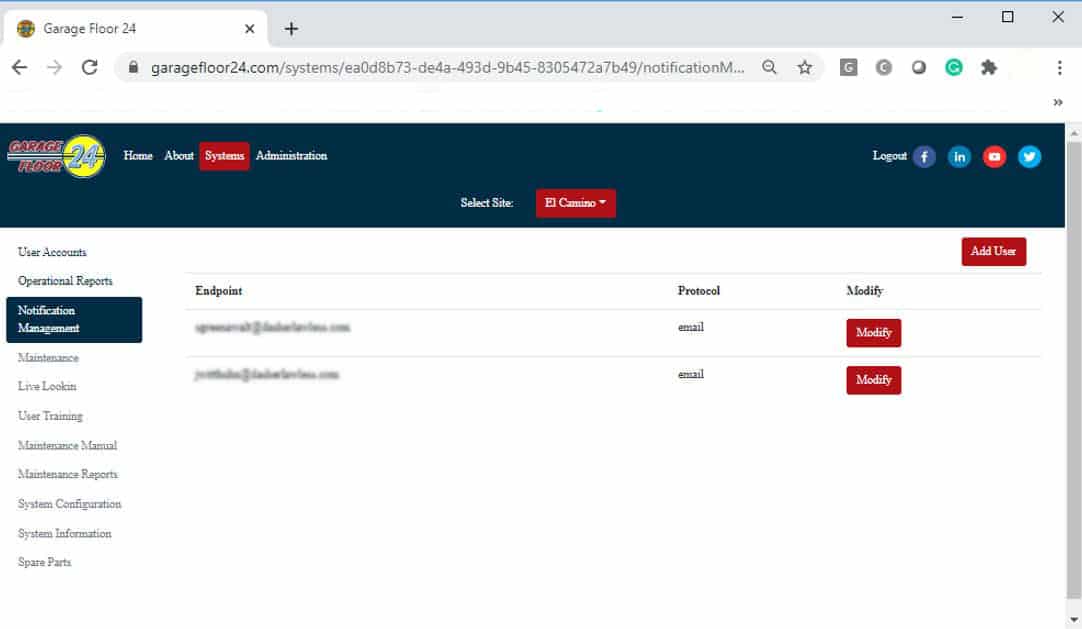
Task: Open the YouTube social icon
Action: 994,157
